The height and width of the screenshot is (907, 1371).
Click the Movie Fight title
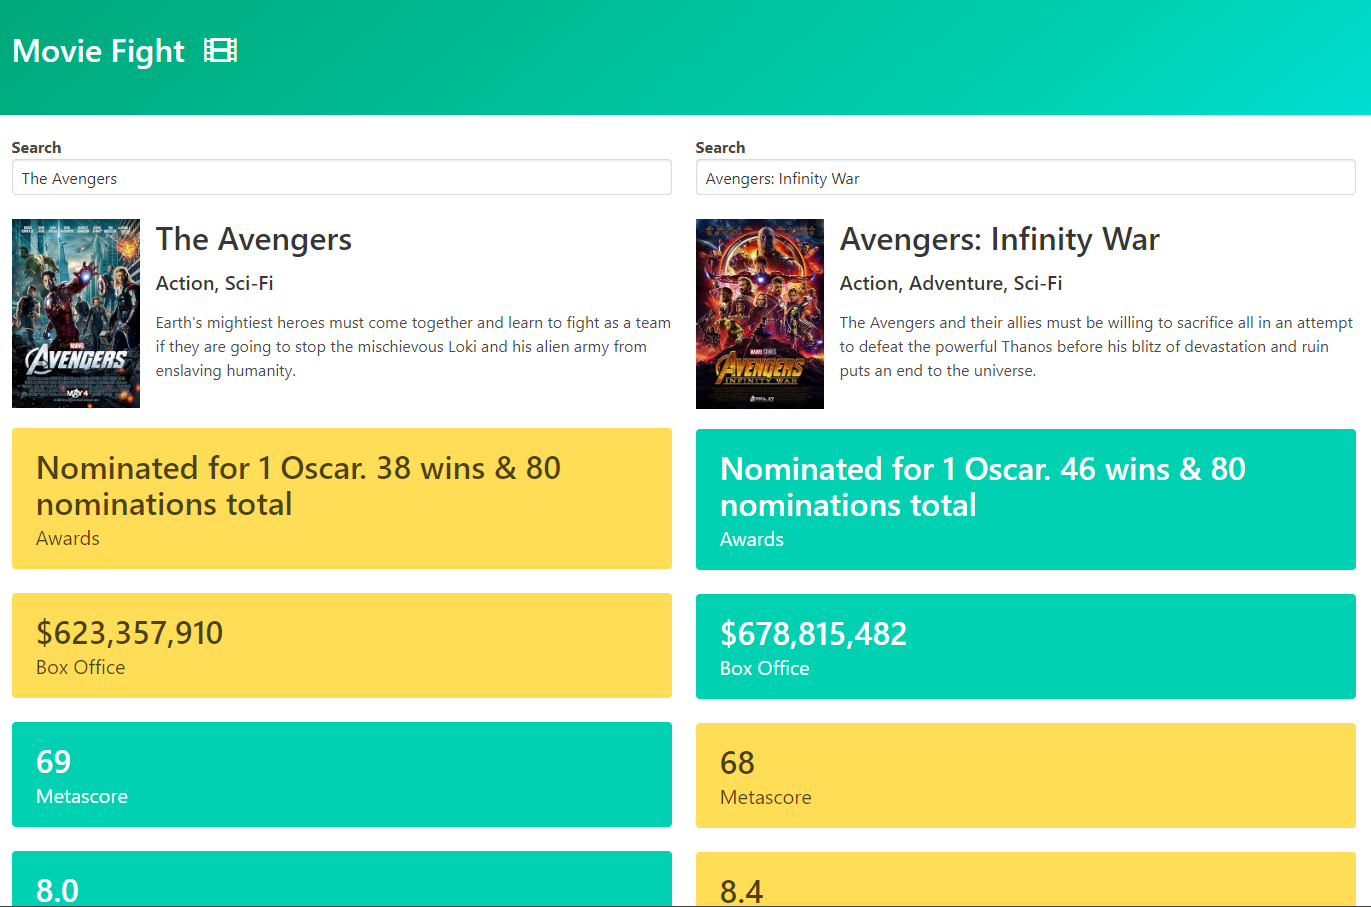[x=98, y=51]
